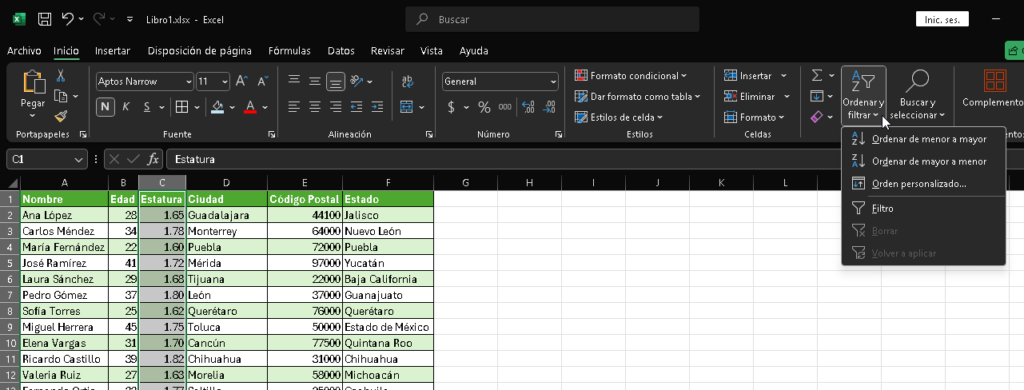Align text to top

[x=295, y=81]
